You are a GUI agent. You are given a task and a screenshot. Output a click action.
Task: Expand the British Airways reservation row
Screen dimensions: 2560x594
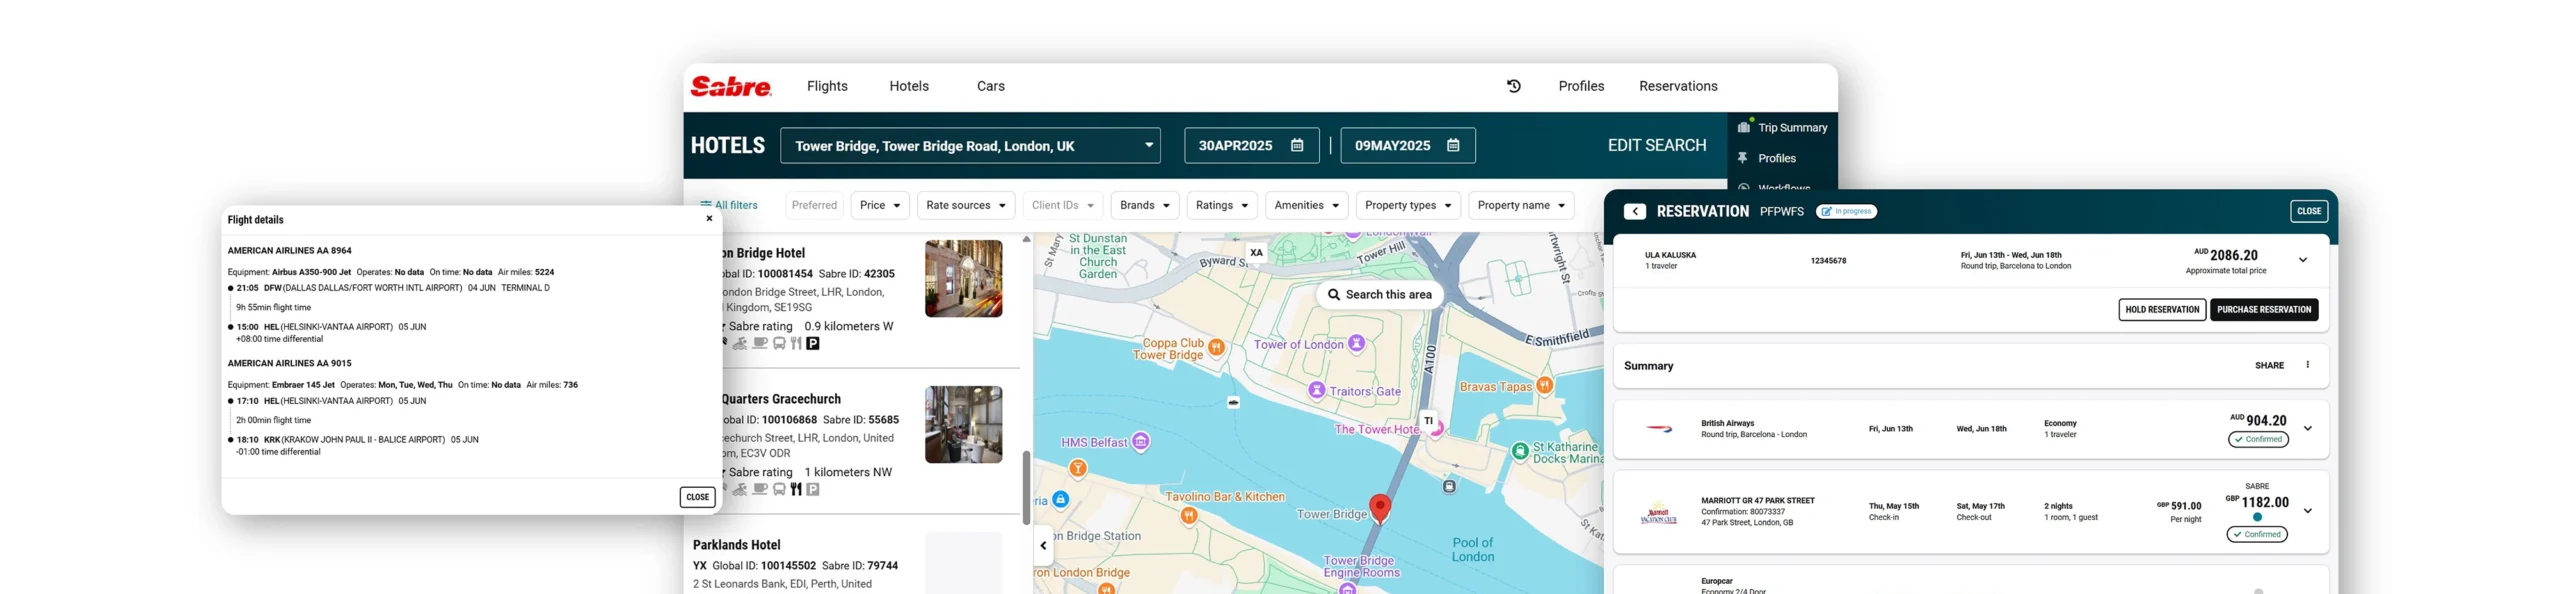(x=2307, y=428)
